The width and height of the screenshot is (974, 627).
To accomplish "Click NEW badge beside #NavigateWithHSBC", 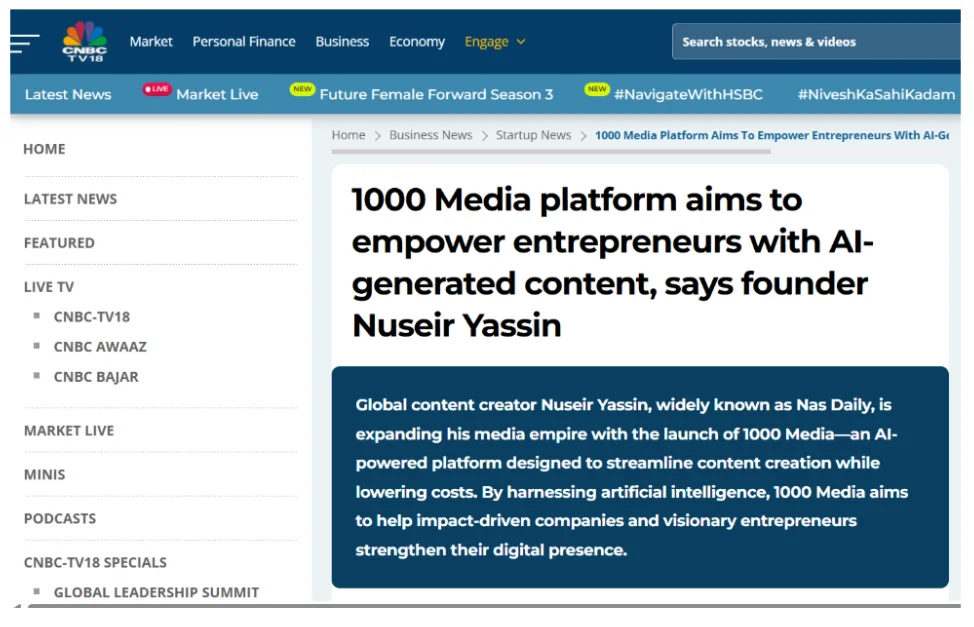I will click(x=597, y=89).
